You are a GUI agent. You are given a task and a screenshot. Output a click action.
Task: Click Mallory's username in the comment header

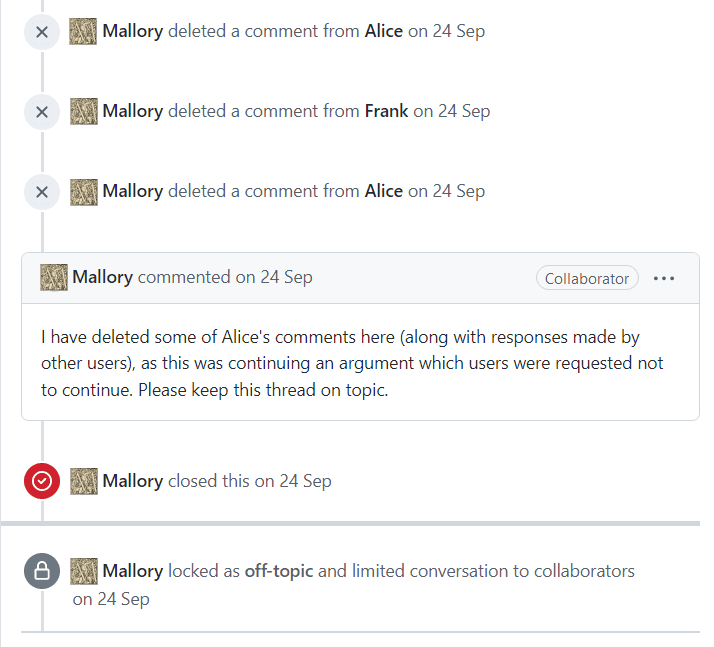(102, 278)
